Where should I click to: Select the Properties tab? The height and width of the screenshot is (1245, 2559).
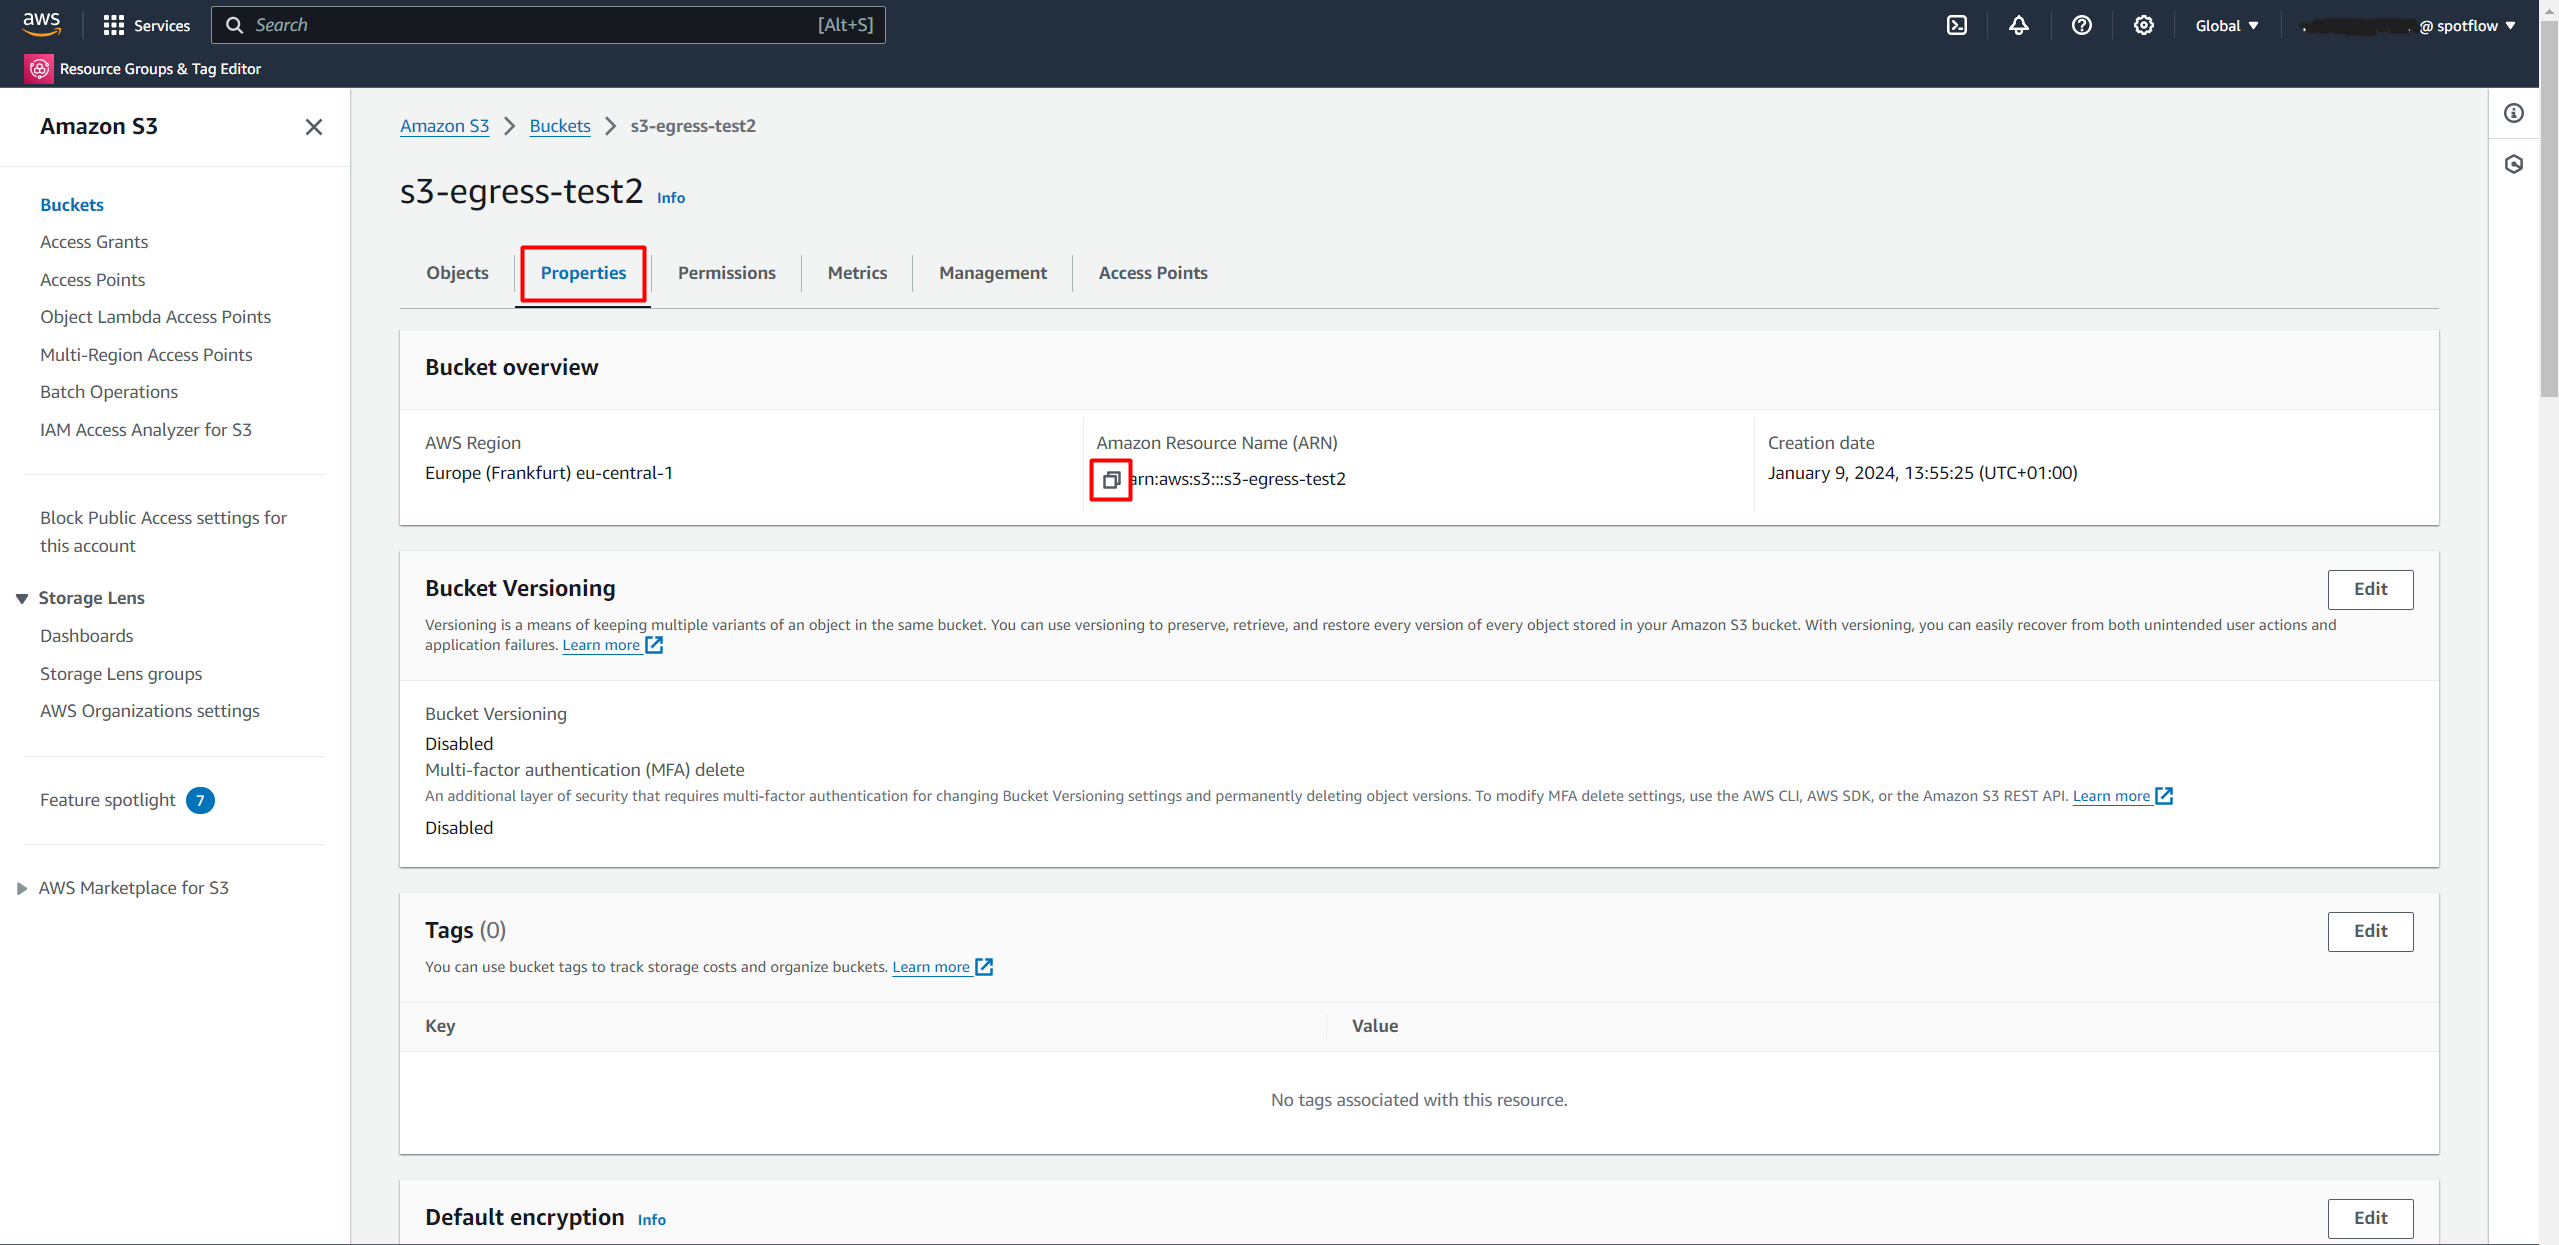pyautogui.click(x=583, y=273)
